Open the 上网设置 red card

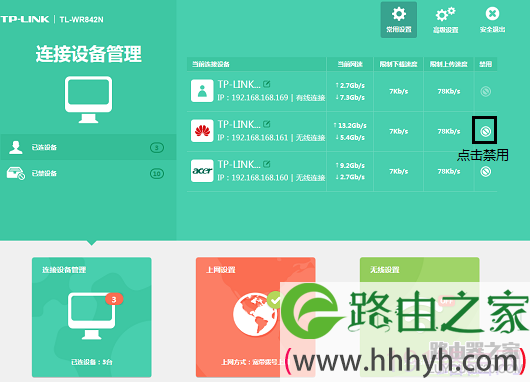[256, 317]
